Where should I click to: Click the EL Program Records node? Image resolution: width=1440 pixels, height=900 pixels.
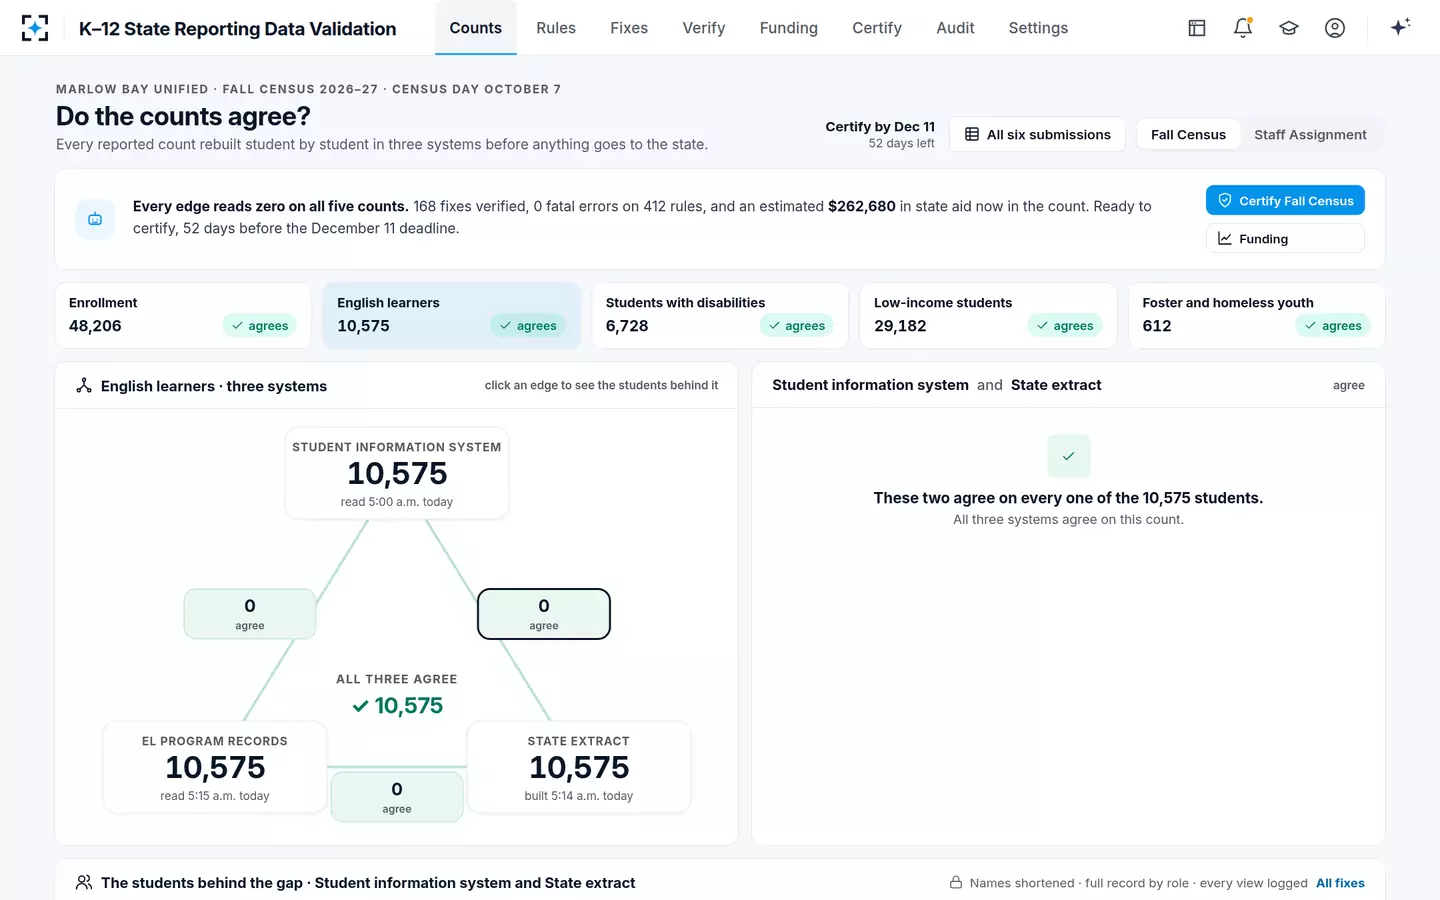[x=215, y=767]
